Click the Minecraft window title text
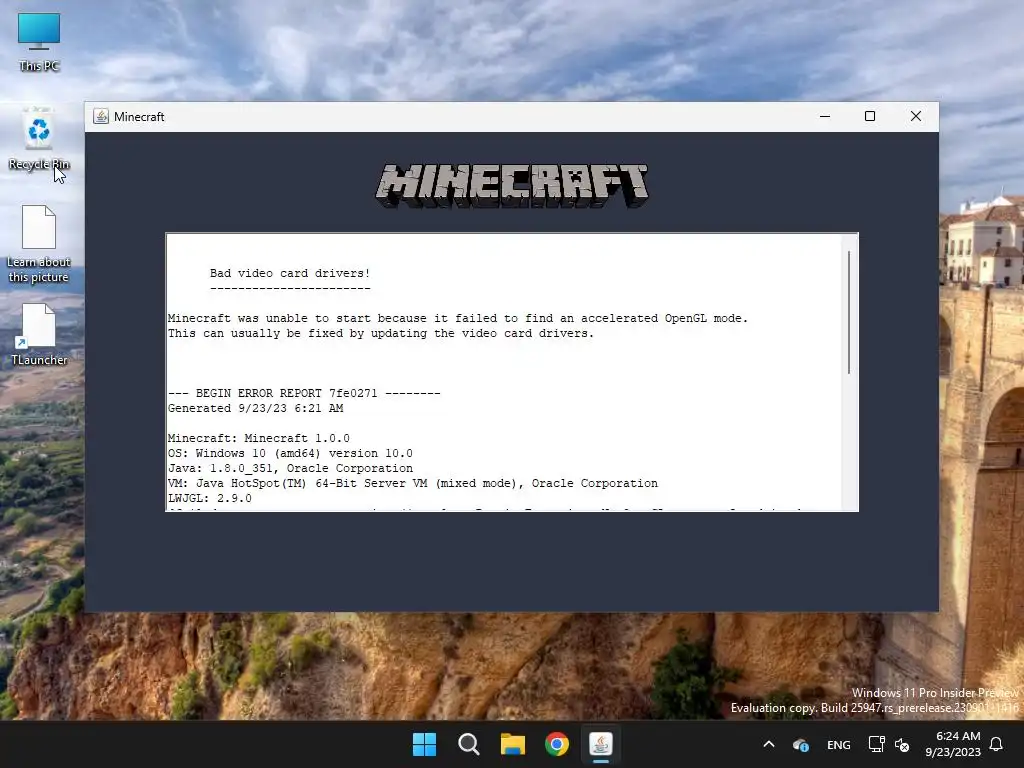 tap(139, 116)
